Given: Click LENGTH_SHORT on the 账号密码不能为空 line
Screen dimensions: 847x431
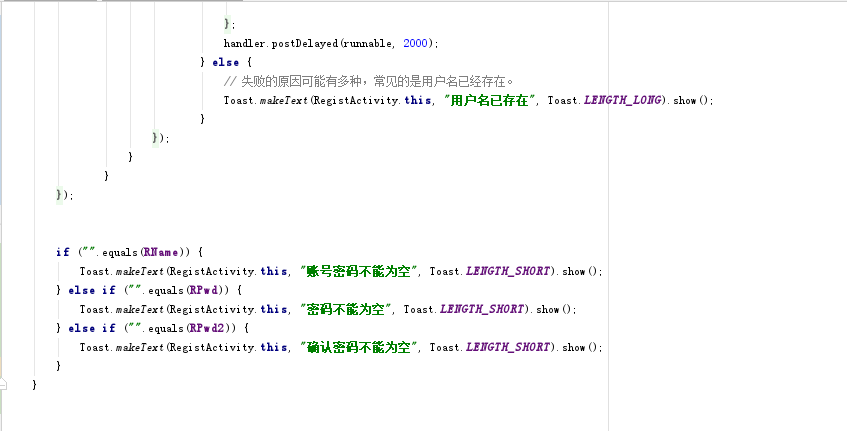Looking at the screenshot, I should [508, 272].
